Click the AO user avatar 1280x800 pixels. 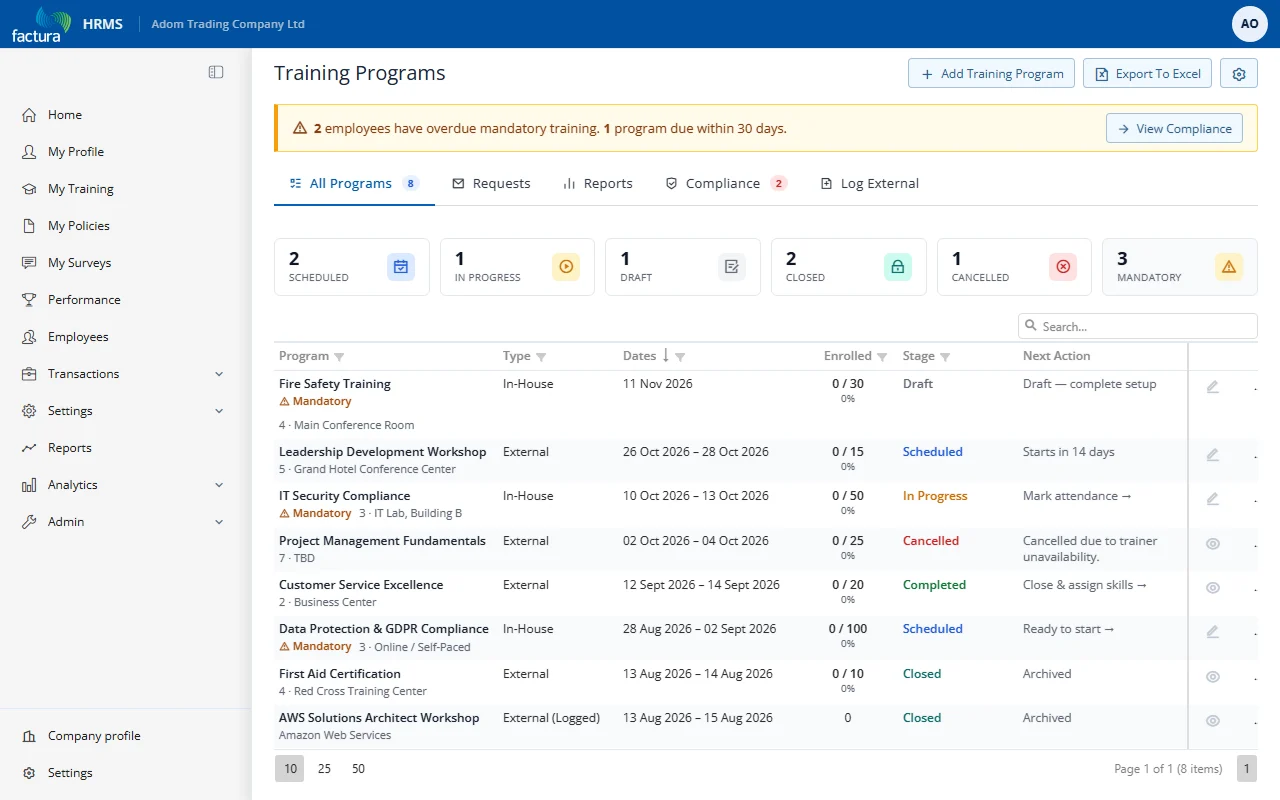1249,23
